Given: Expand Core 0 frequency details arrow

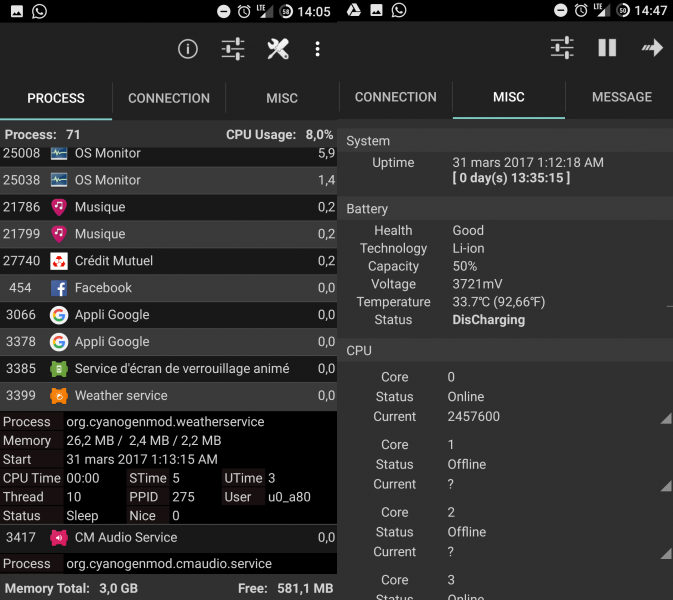Looking at the screenshot, I should [665, 419].
